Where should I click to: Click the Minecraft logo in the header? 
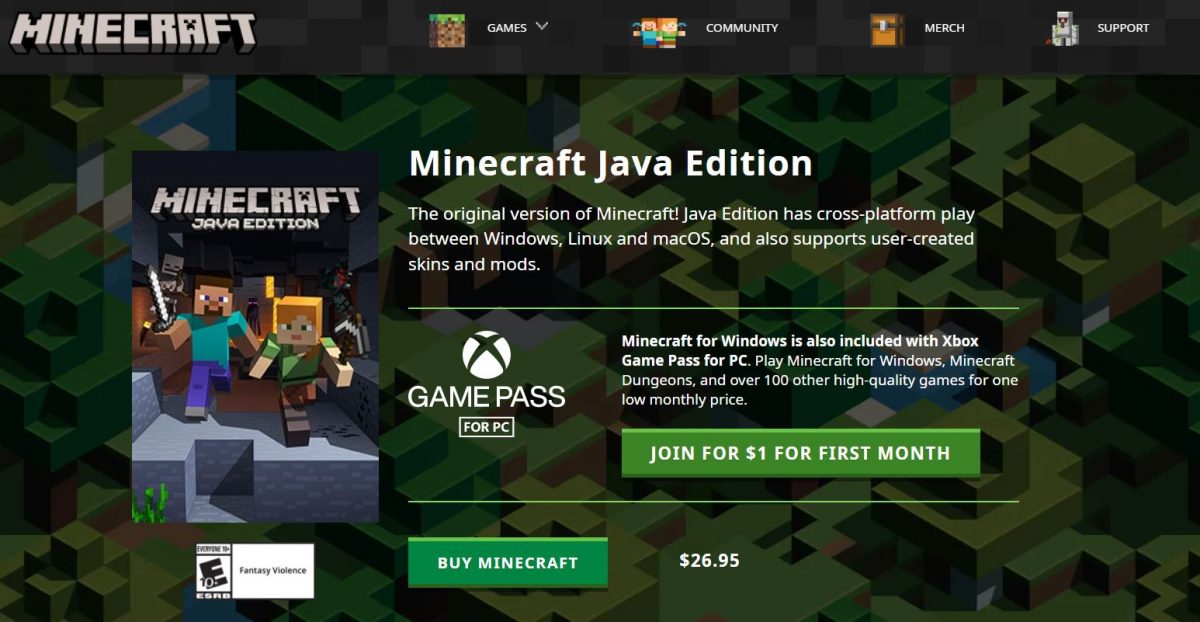click(x=133, y=31)
